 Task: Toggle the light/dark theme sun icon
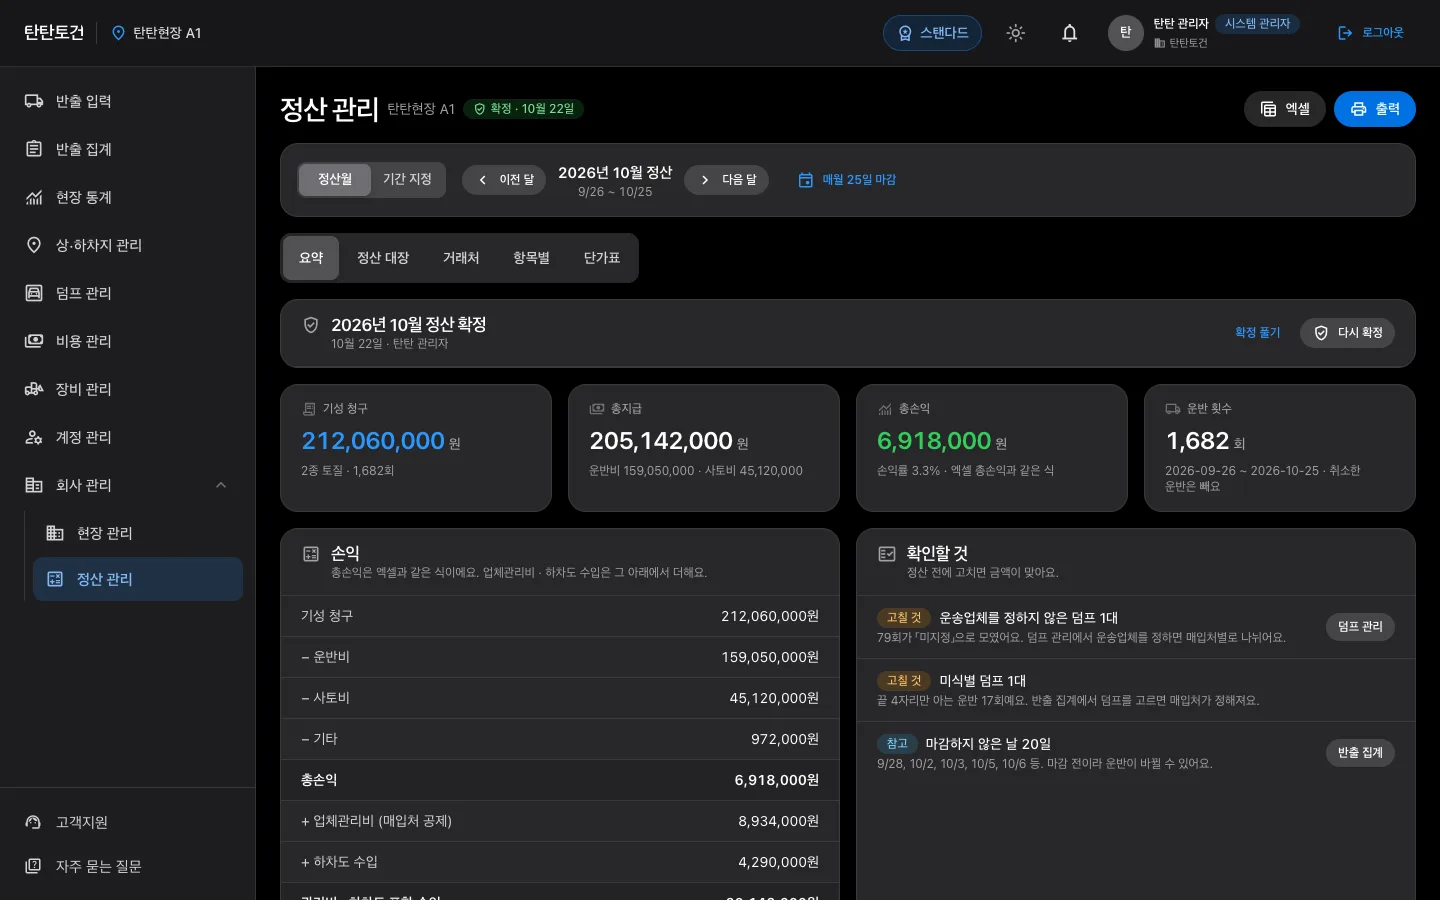[1015, 33]
